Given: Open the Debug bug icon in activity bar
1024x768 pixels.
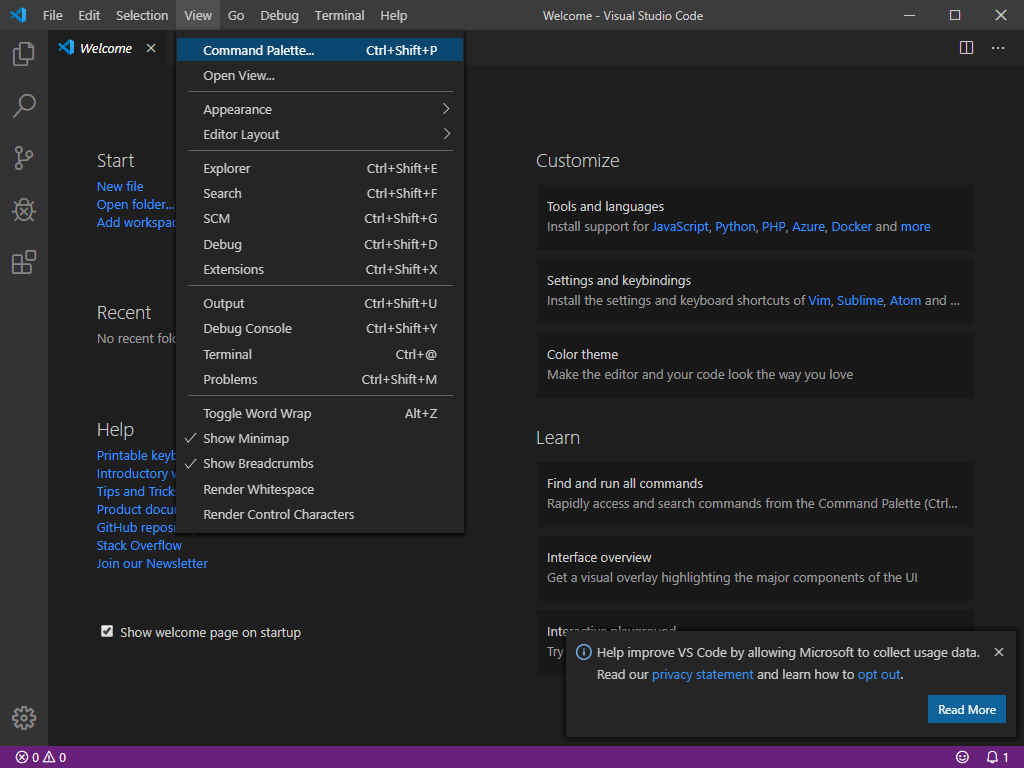Looking at the screenshot, I should (24, 210).
